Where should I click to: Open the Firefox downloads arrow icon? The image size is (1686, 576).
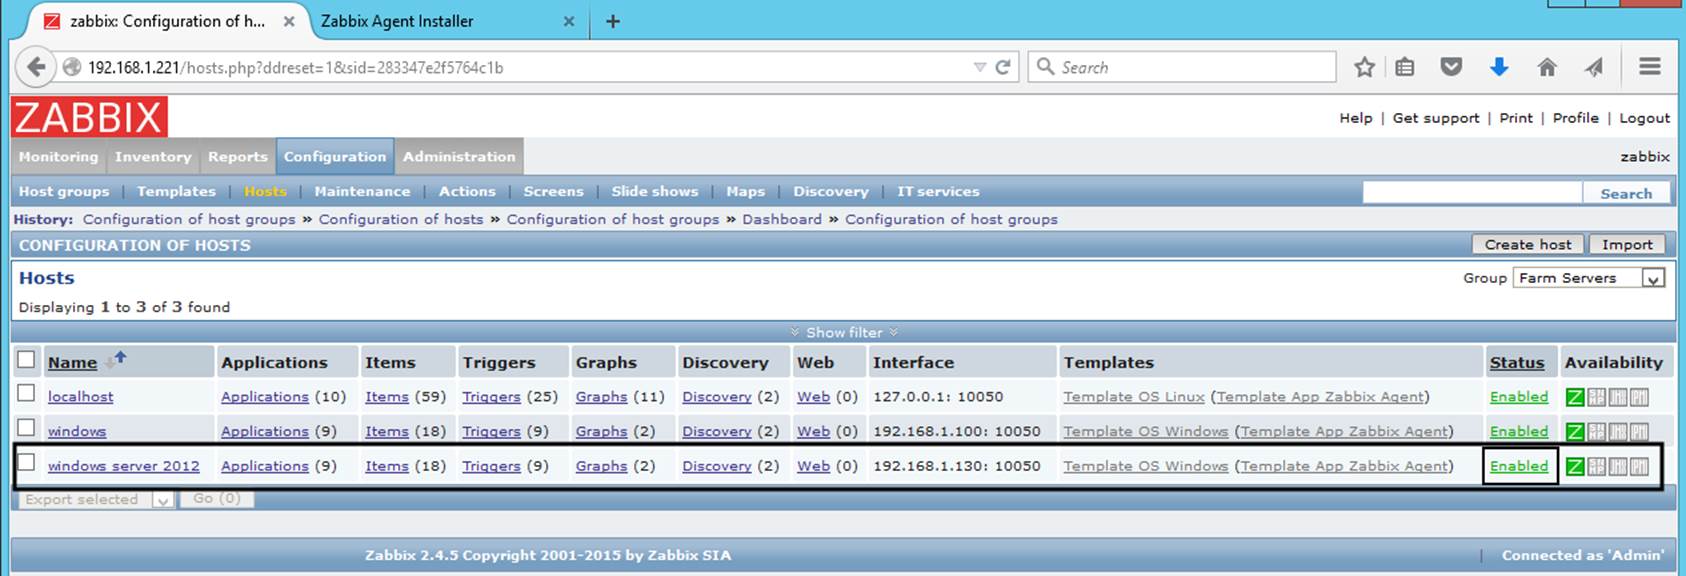coord(1498,67)
